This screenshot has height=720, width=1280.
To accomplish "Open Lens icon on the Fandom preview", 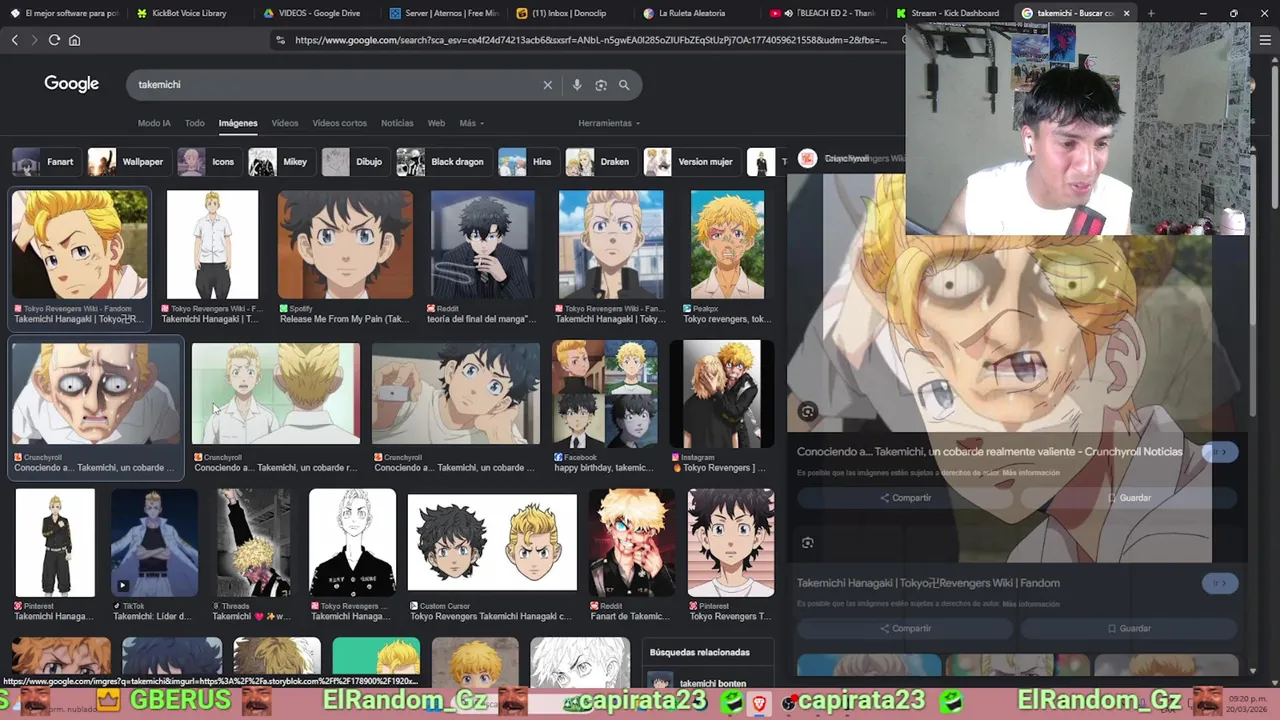I will tap(808, 543).
